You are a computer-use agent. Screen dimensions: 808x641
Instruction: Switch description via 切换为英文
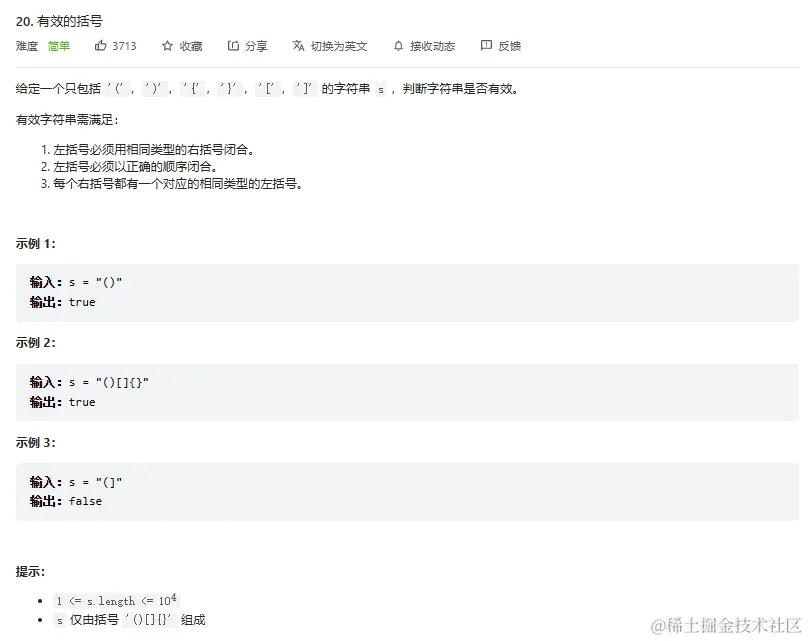point(339,46)
